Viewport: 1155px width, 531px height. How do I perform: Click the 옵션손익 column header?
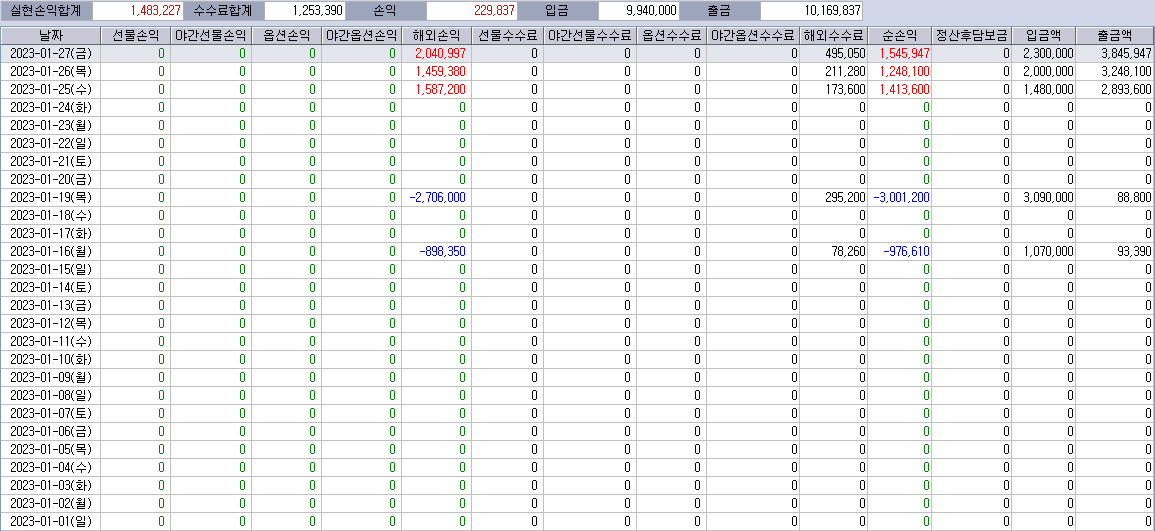(287, 35)
